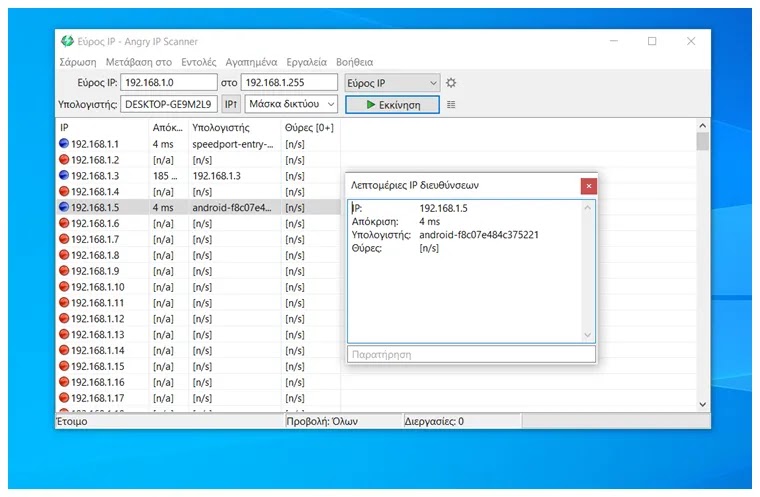Screen dimensions: 760x497
Task: Sort by the Απόκ... column header
Action: [x=168, y=128]
